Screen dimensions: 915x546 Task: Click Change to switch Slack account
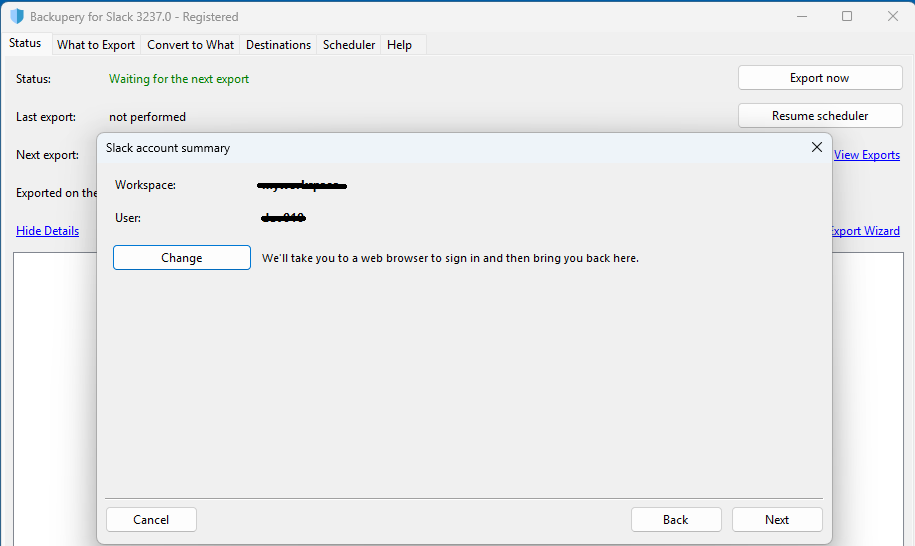pyautogui.click(x=181, y=258)
